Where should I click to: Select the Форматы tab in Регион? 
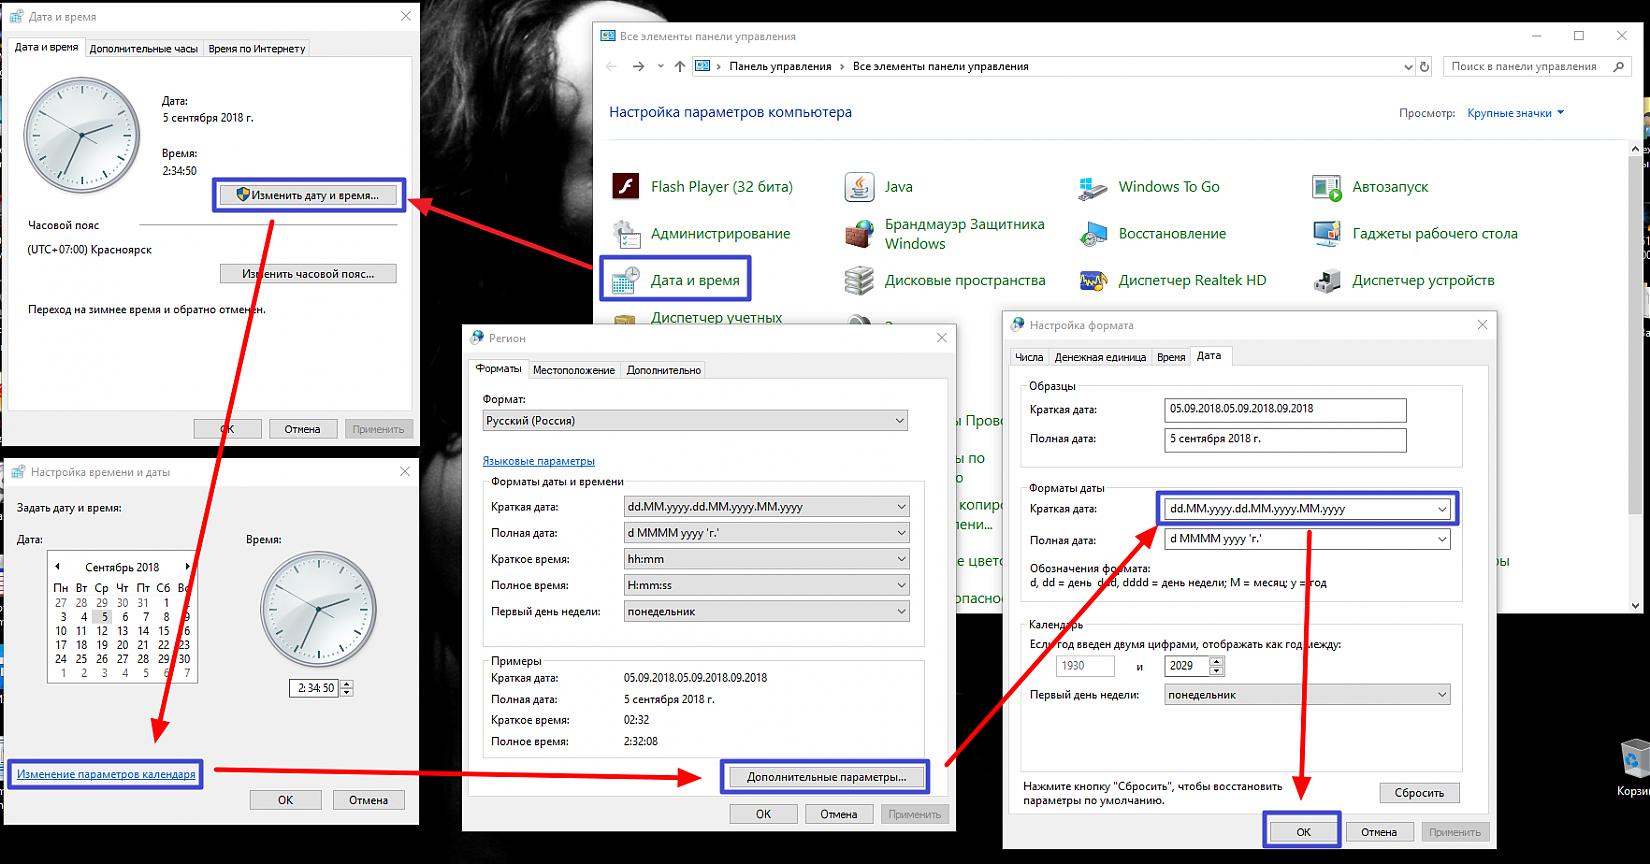pos(498,369)
